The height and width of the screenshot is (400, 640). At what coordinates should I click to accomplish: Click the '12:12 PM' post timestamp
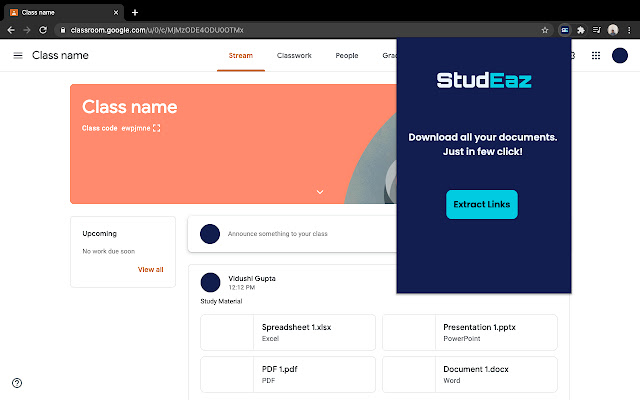point(242,287)
